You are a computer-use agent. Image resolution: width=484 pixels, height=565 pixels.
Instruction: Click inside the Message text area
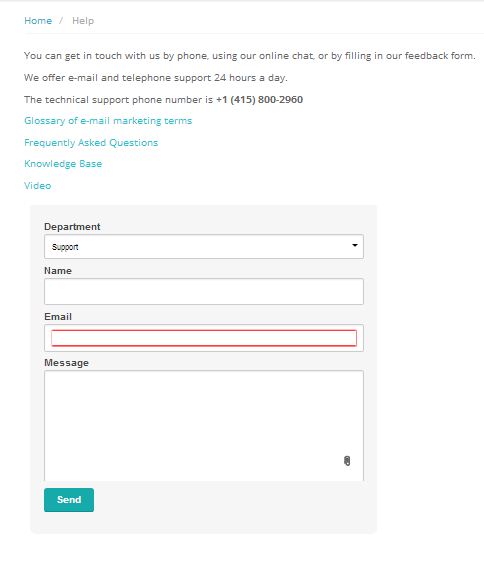[204, 425]
